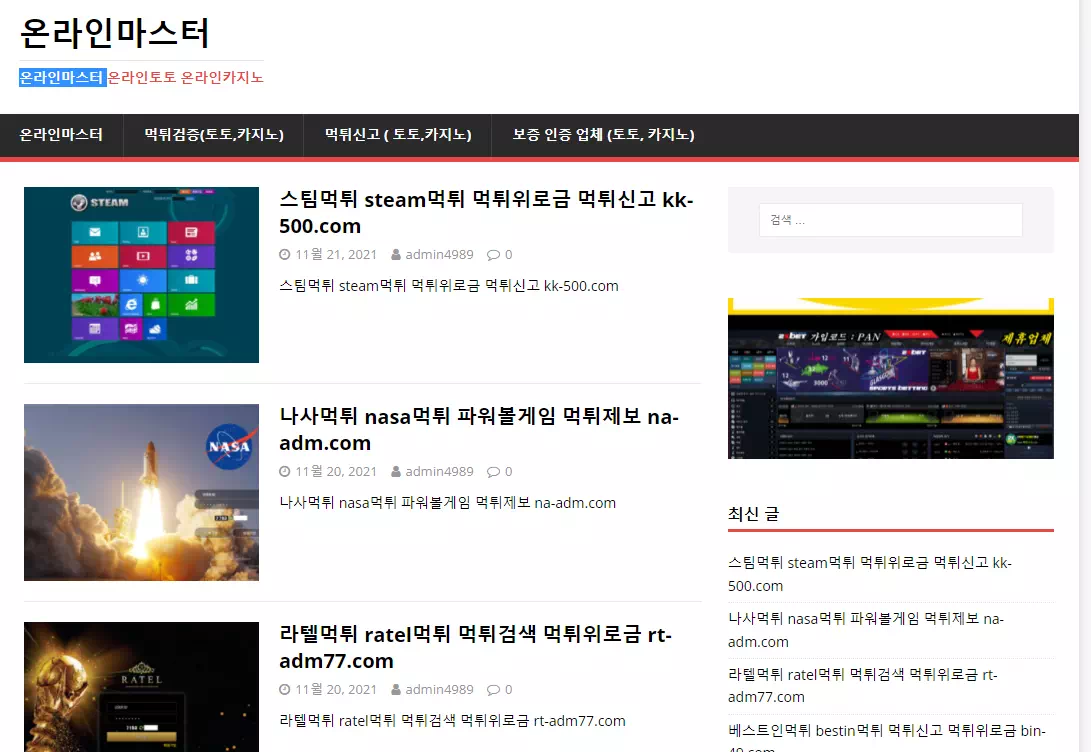Screen dimensions: 1091x752
Task: Open the 나사먹튀 nasa먹튀 post headline
Action: pyautogui.click(x=479, y=430)
